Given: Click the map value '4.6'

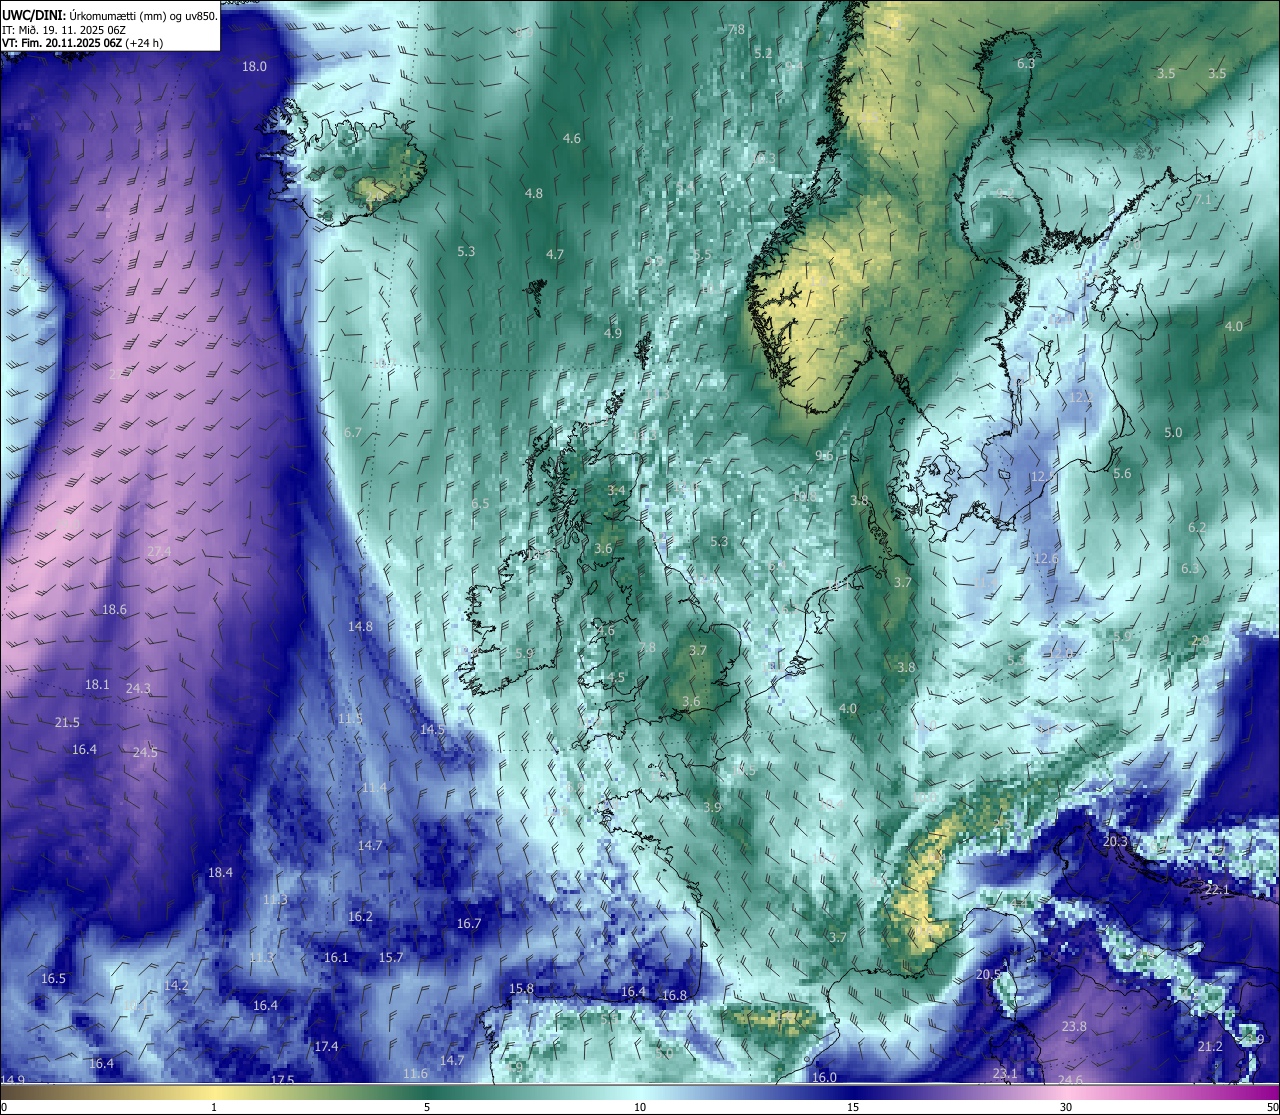Looking at the screenshot, I should pos(572,139).
